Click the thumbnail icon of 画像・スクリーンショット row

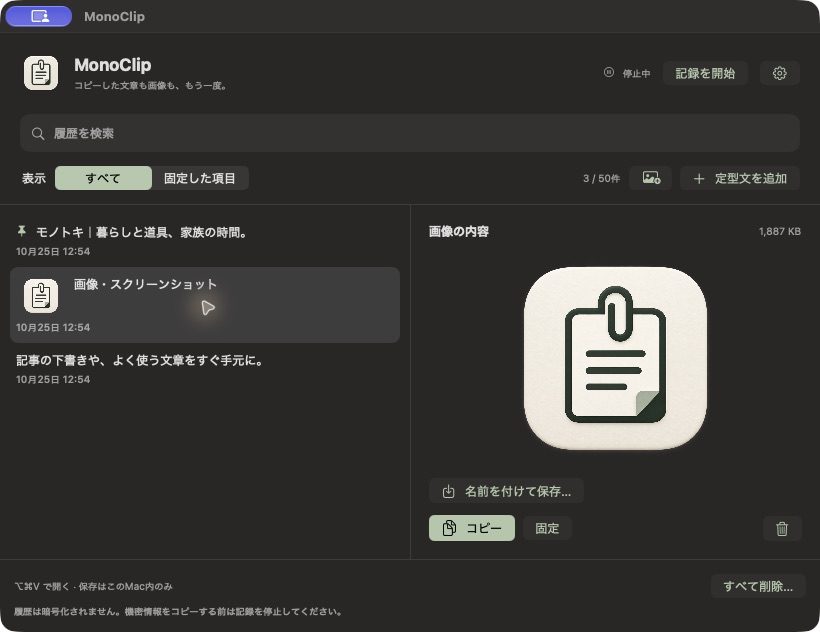[x=41, y=296]
